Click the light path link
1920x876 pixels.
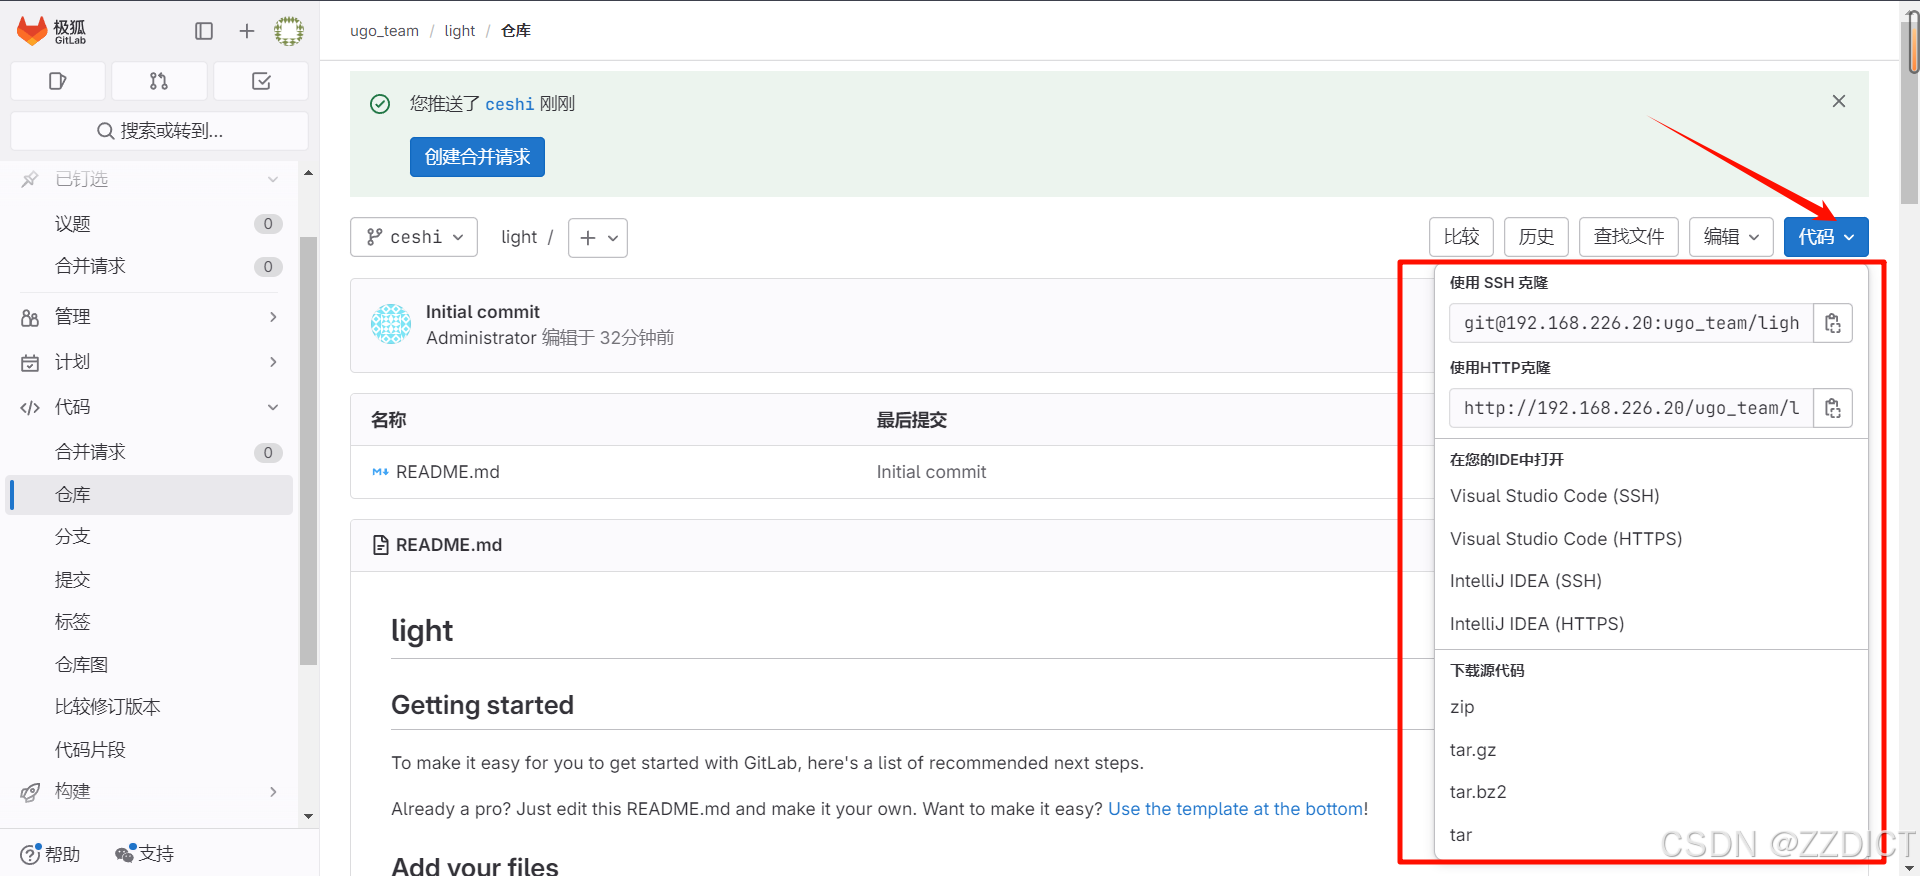coord(519,237)
